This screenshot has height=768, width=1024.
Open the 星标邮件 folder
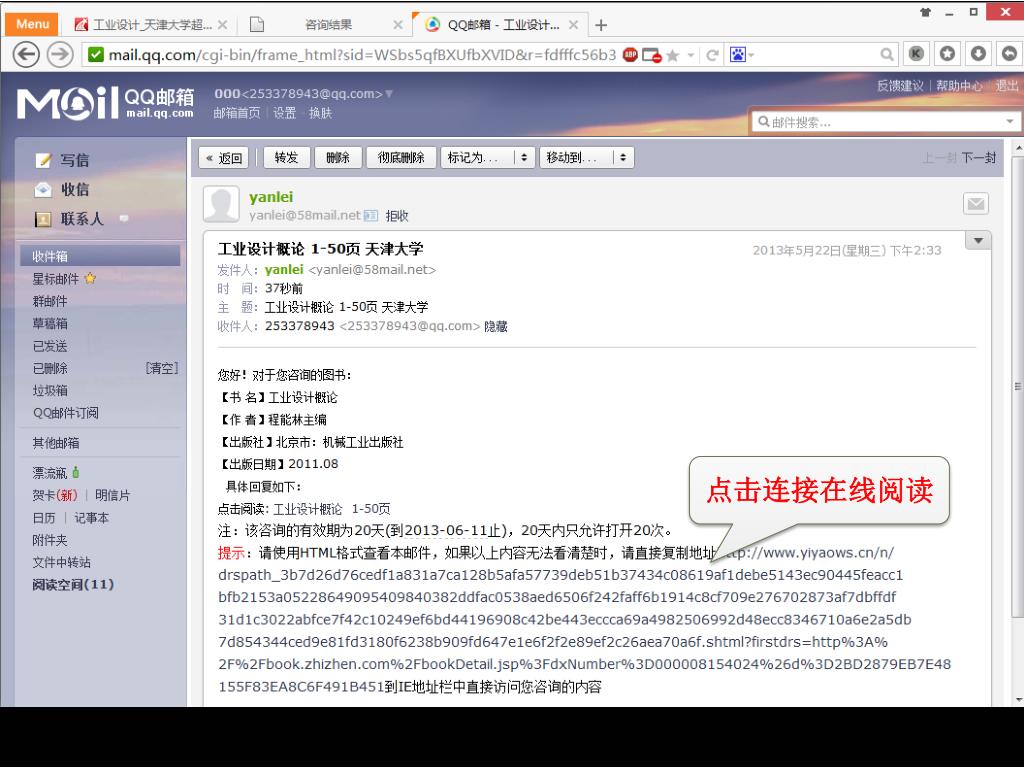pos(56,279)
